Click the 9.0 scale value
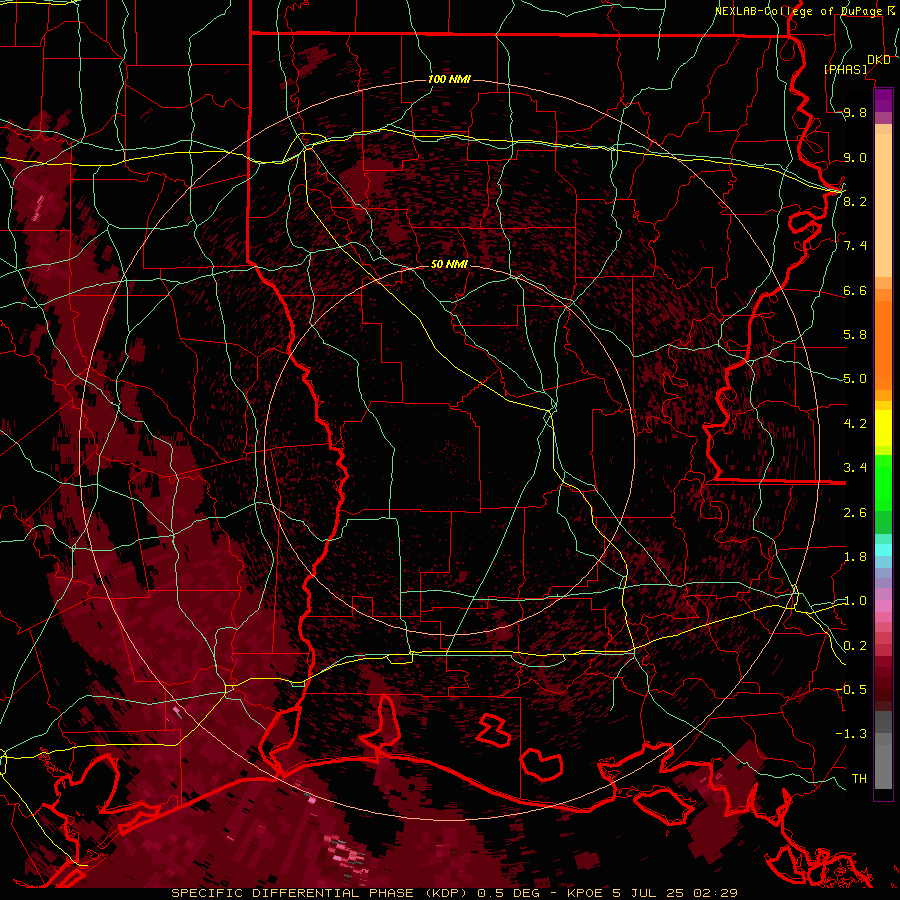Viewport: 900px width, 900px height. click(855, 157)
